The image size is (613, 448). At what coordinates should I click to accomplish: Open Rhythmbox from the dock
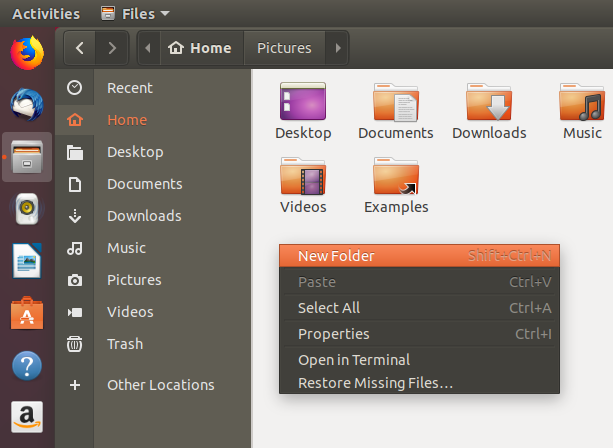tap(27, 209)
